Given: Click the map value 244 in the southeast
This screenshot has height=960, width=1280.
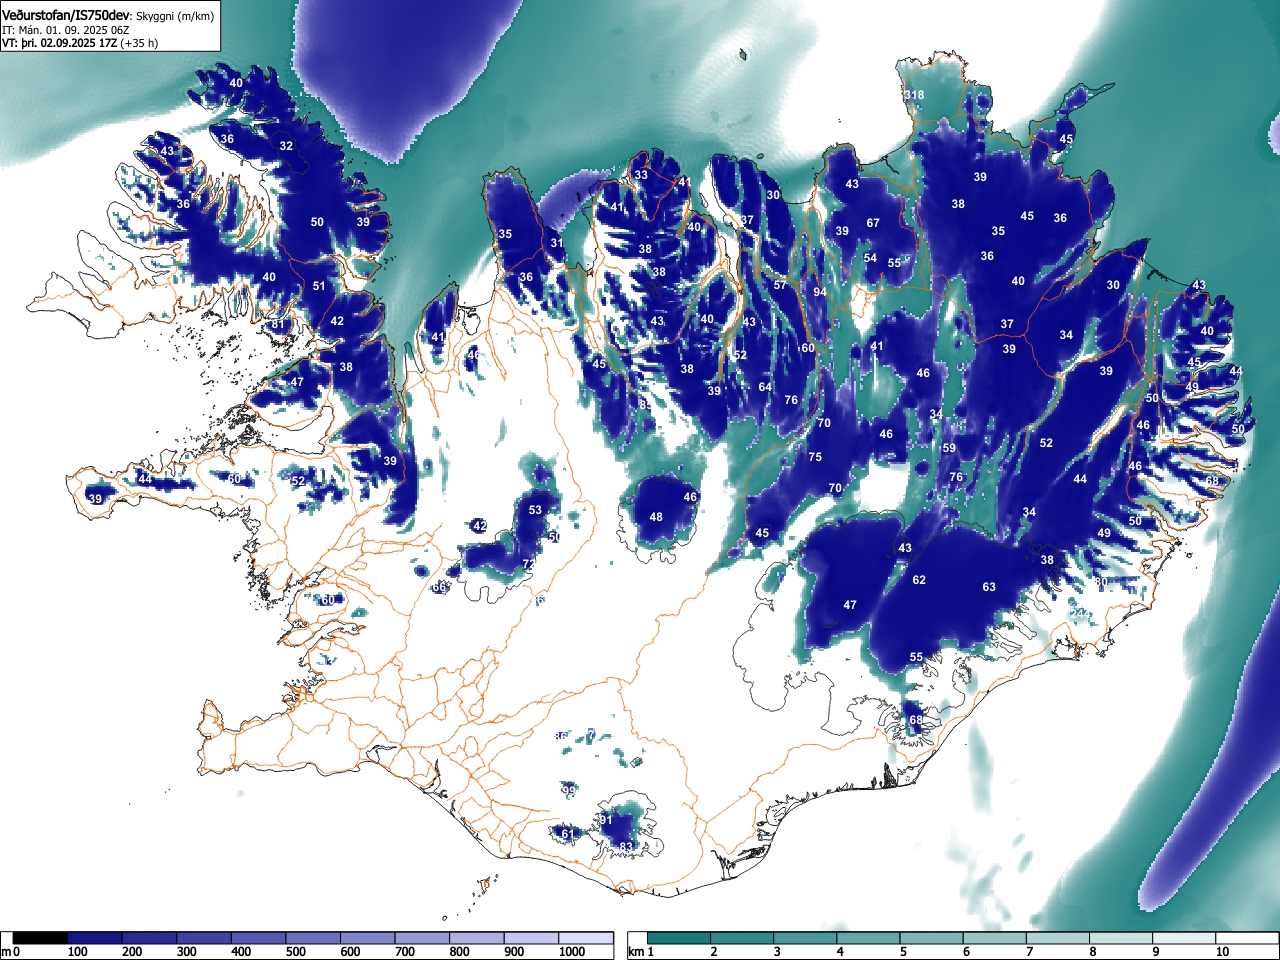Looking at the screenshot, I should [x=1082, y=614].
